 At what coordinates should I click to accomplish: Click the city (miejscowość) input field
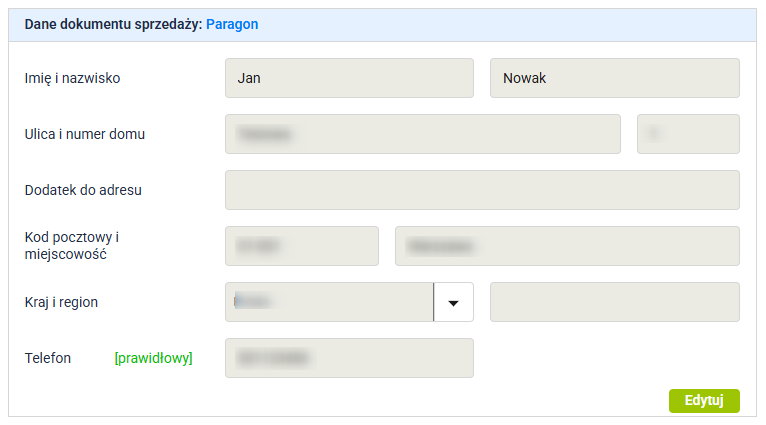click(567, 246)
